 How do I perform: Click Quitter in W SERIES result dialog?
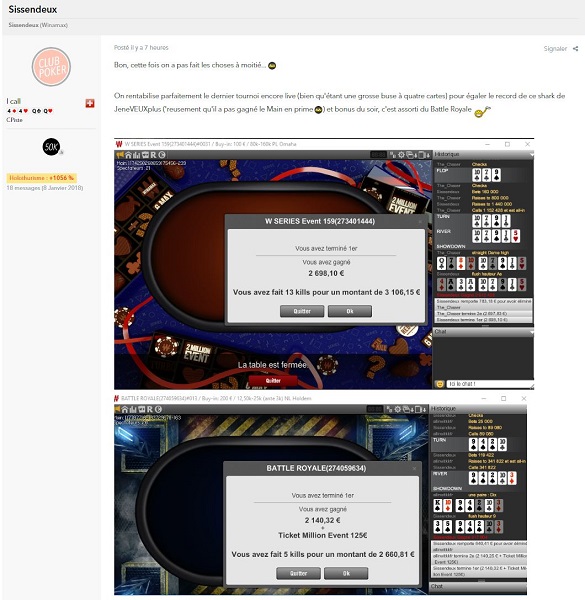(x=302, y=311)
